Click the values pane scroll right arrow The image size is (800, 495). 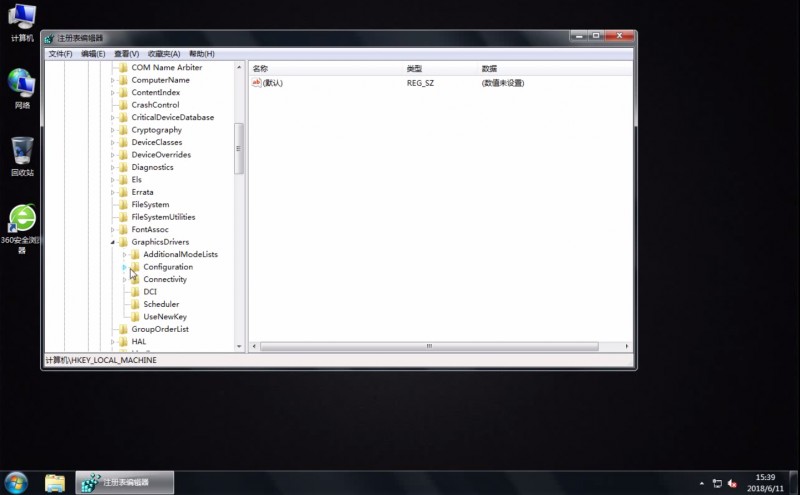point(627,346)
